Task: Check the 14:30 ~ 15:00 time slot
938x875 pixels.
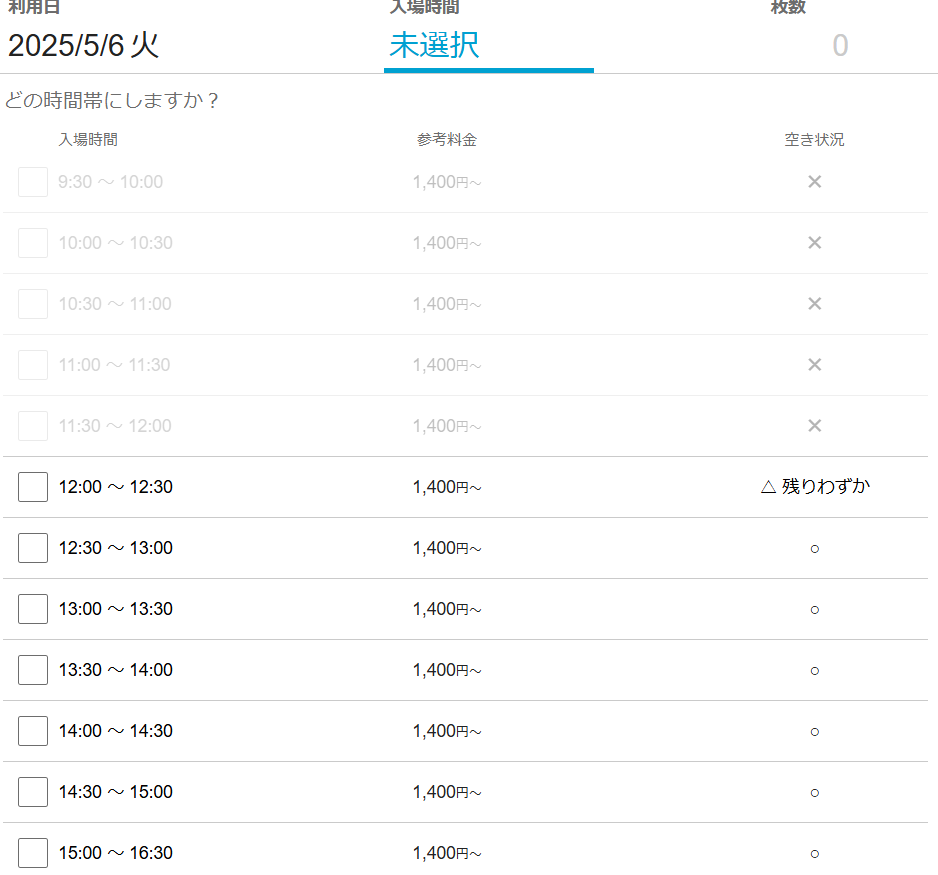Action: point(33,792)
